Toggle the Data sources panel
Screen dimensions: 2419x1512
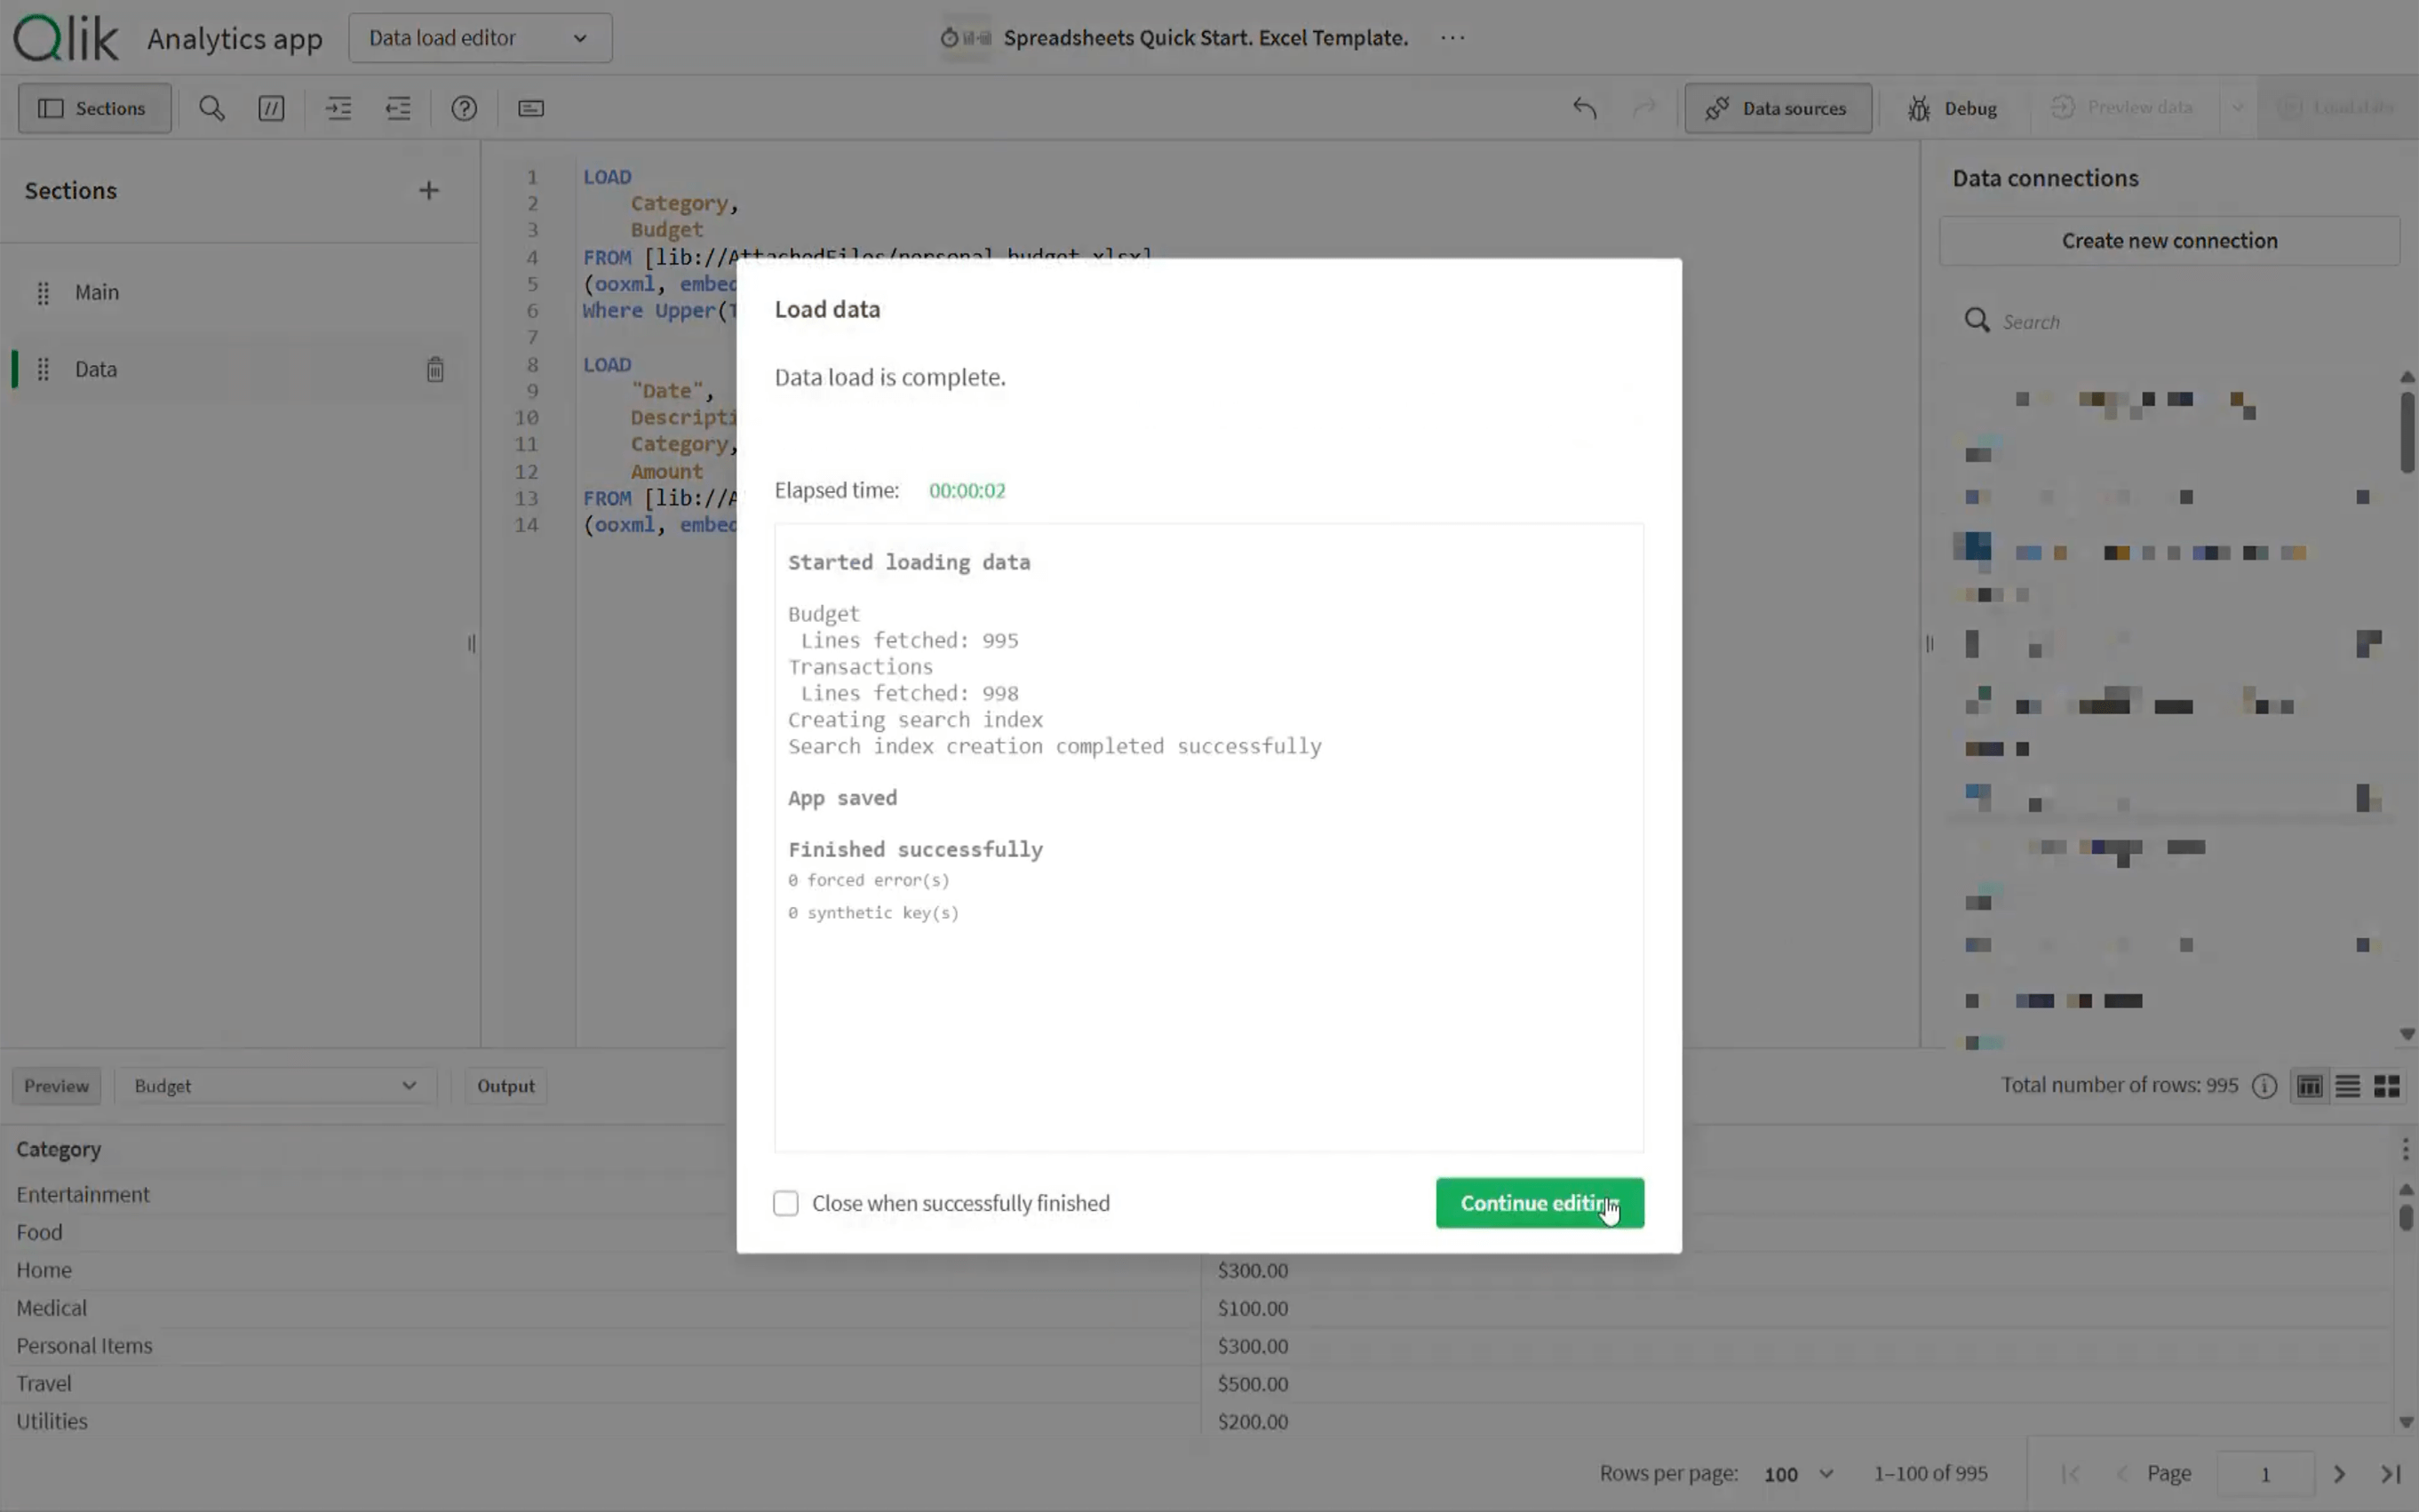click(1777, 108)
